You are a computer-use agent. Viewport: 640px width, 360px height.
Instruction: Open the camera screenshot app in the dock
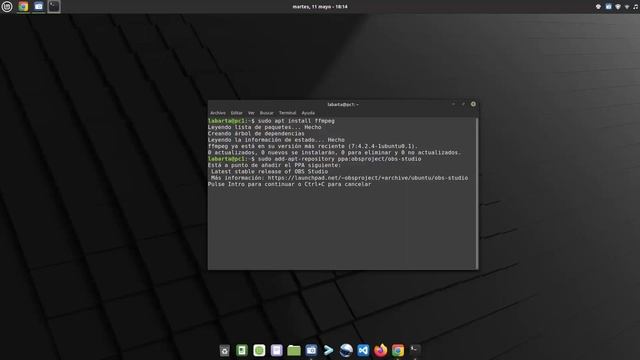311,350
